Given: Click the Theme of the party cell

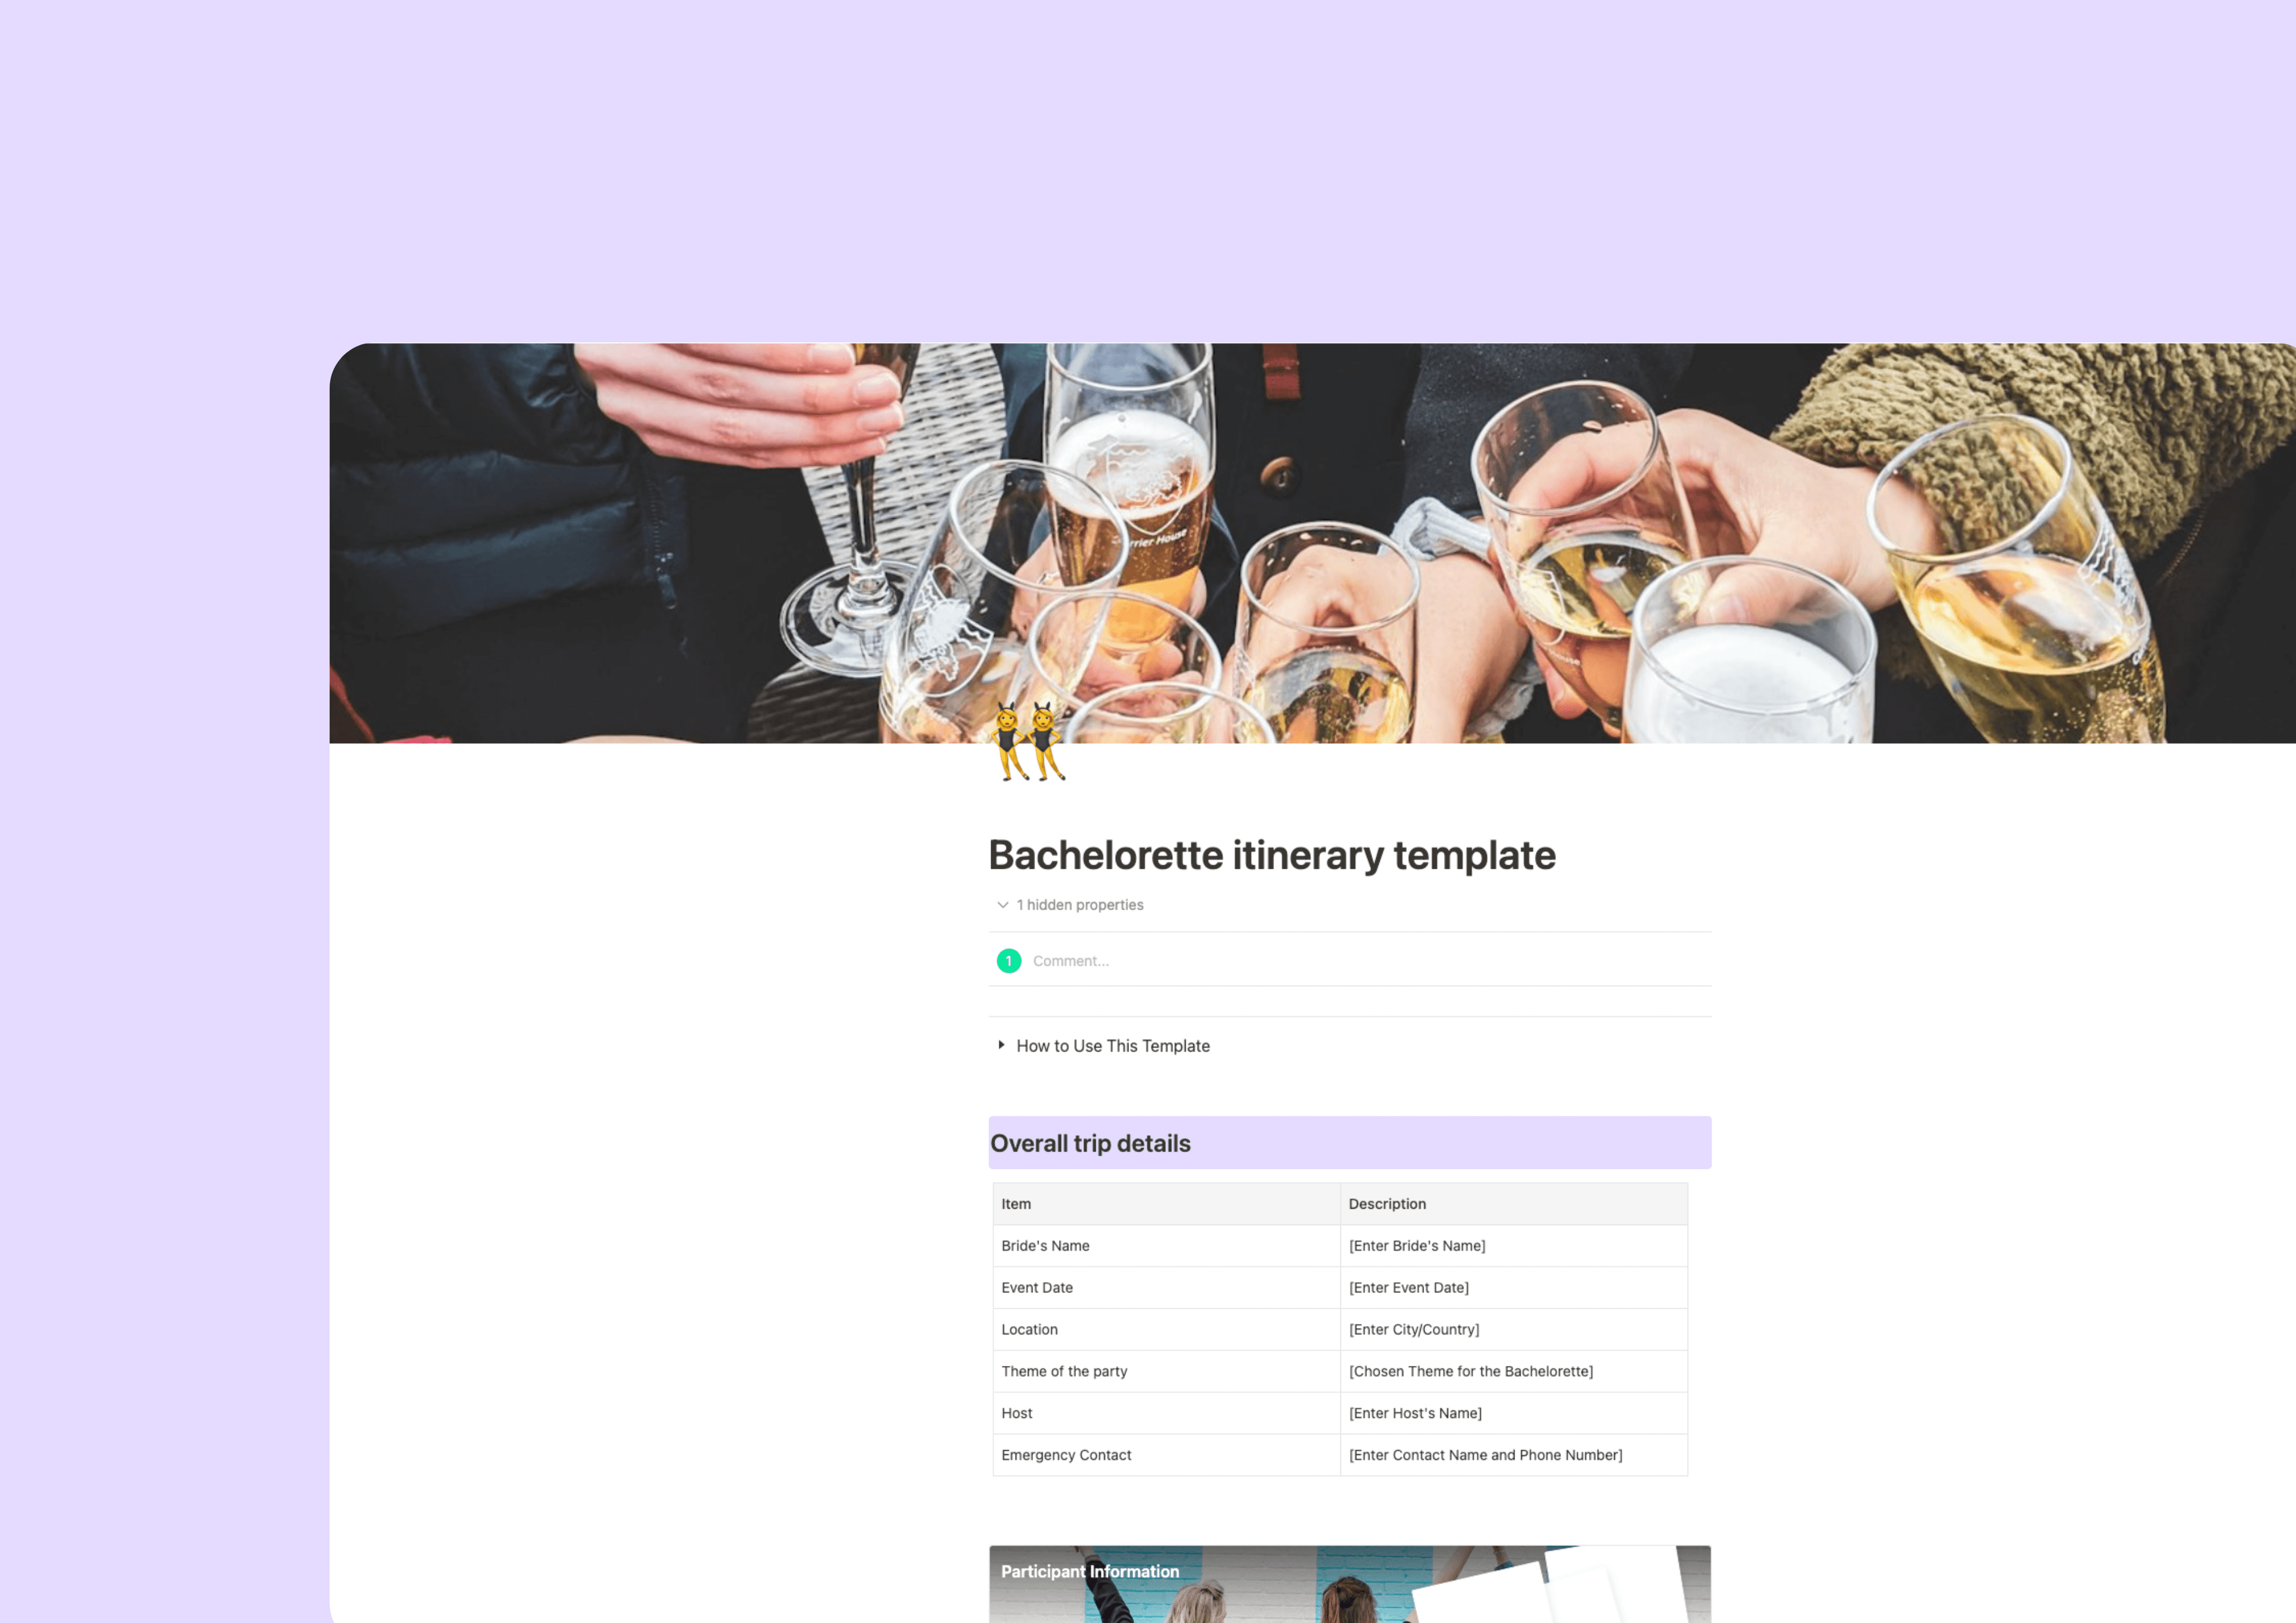Looking at the screenshot, I should pyautogui.click(x=1166, y=1372).
